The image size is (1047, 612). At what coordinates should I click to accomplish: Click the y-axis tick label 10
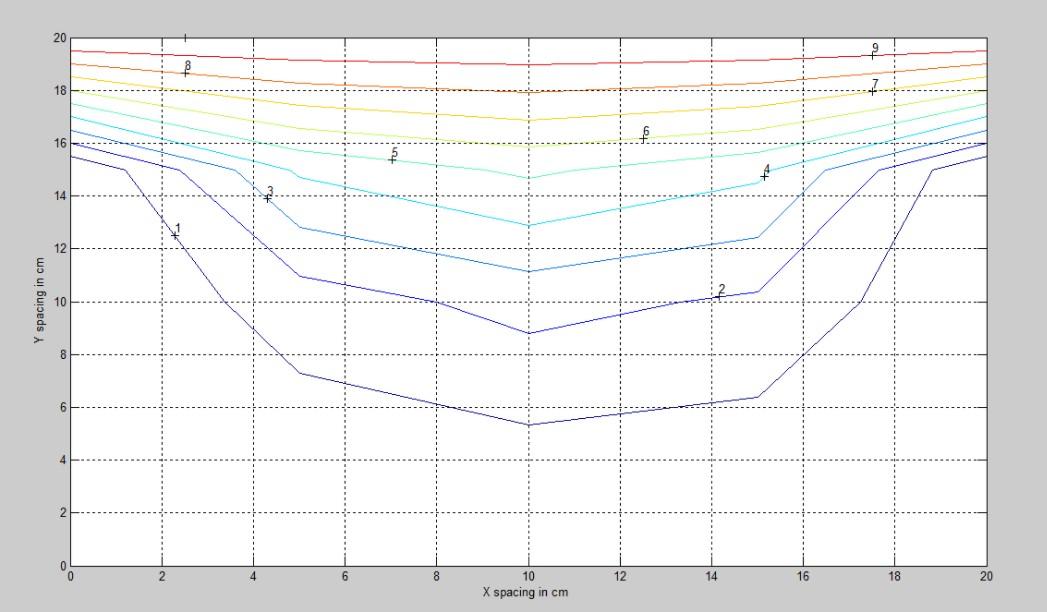[x=60, y=302]
